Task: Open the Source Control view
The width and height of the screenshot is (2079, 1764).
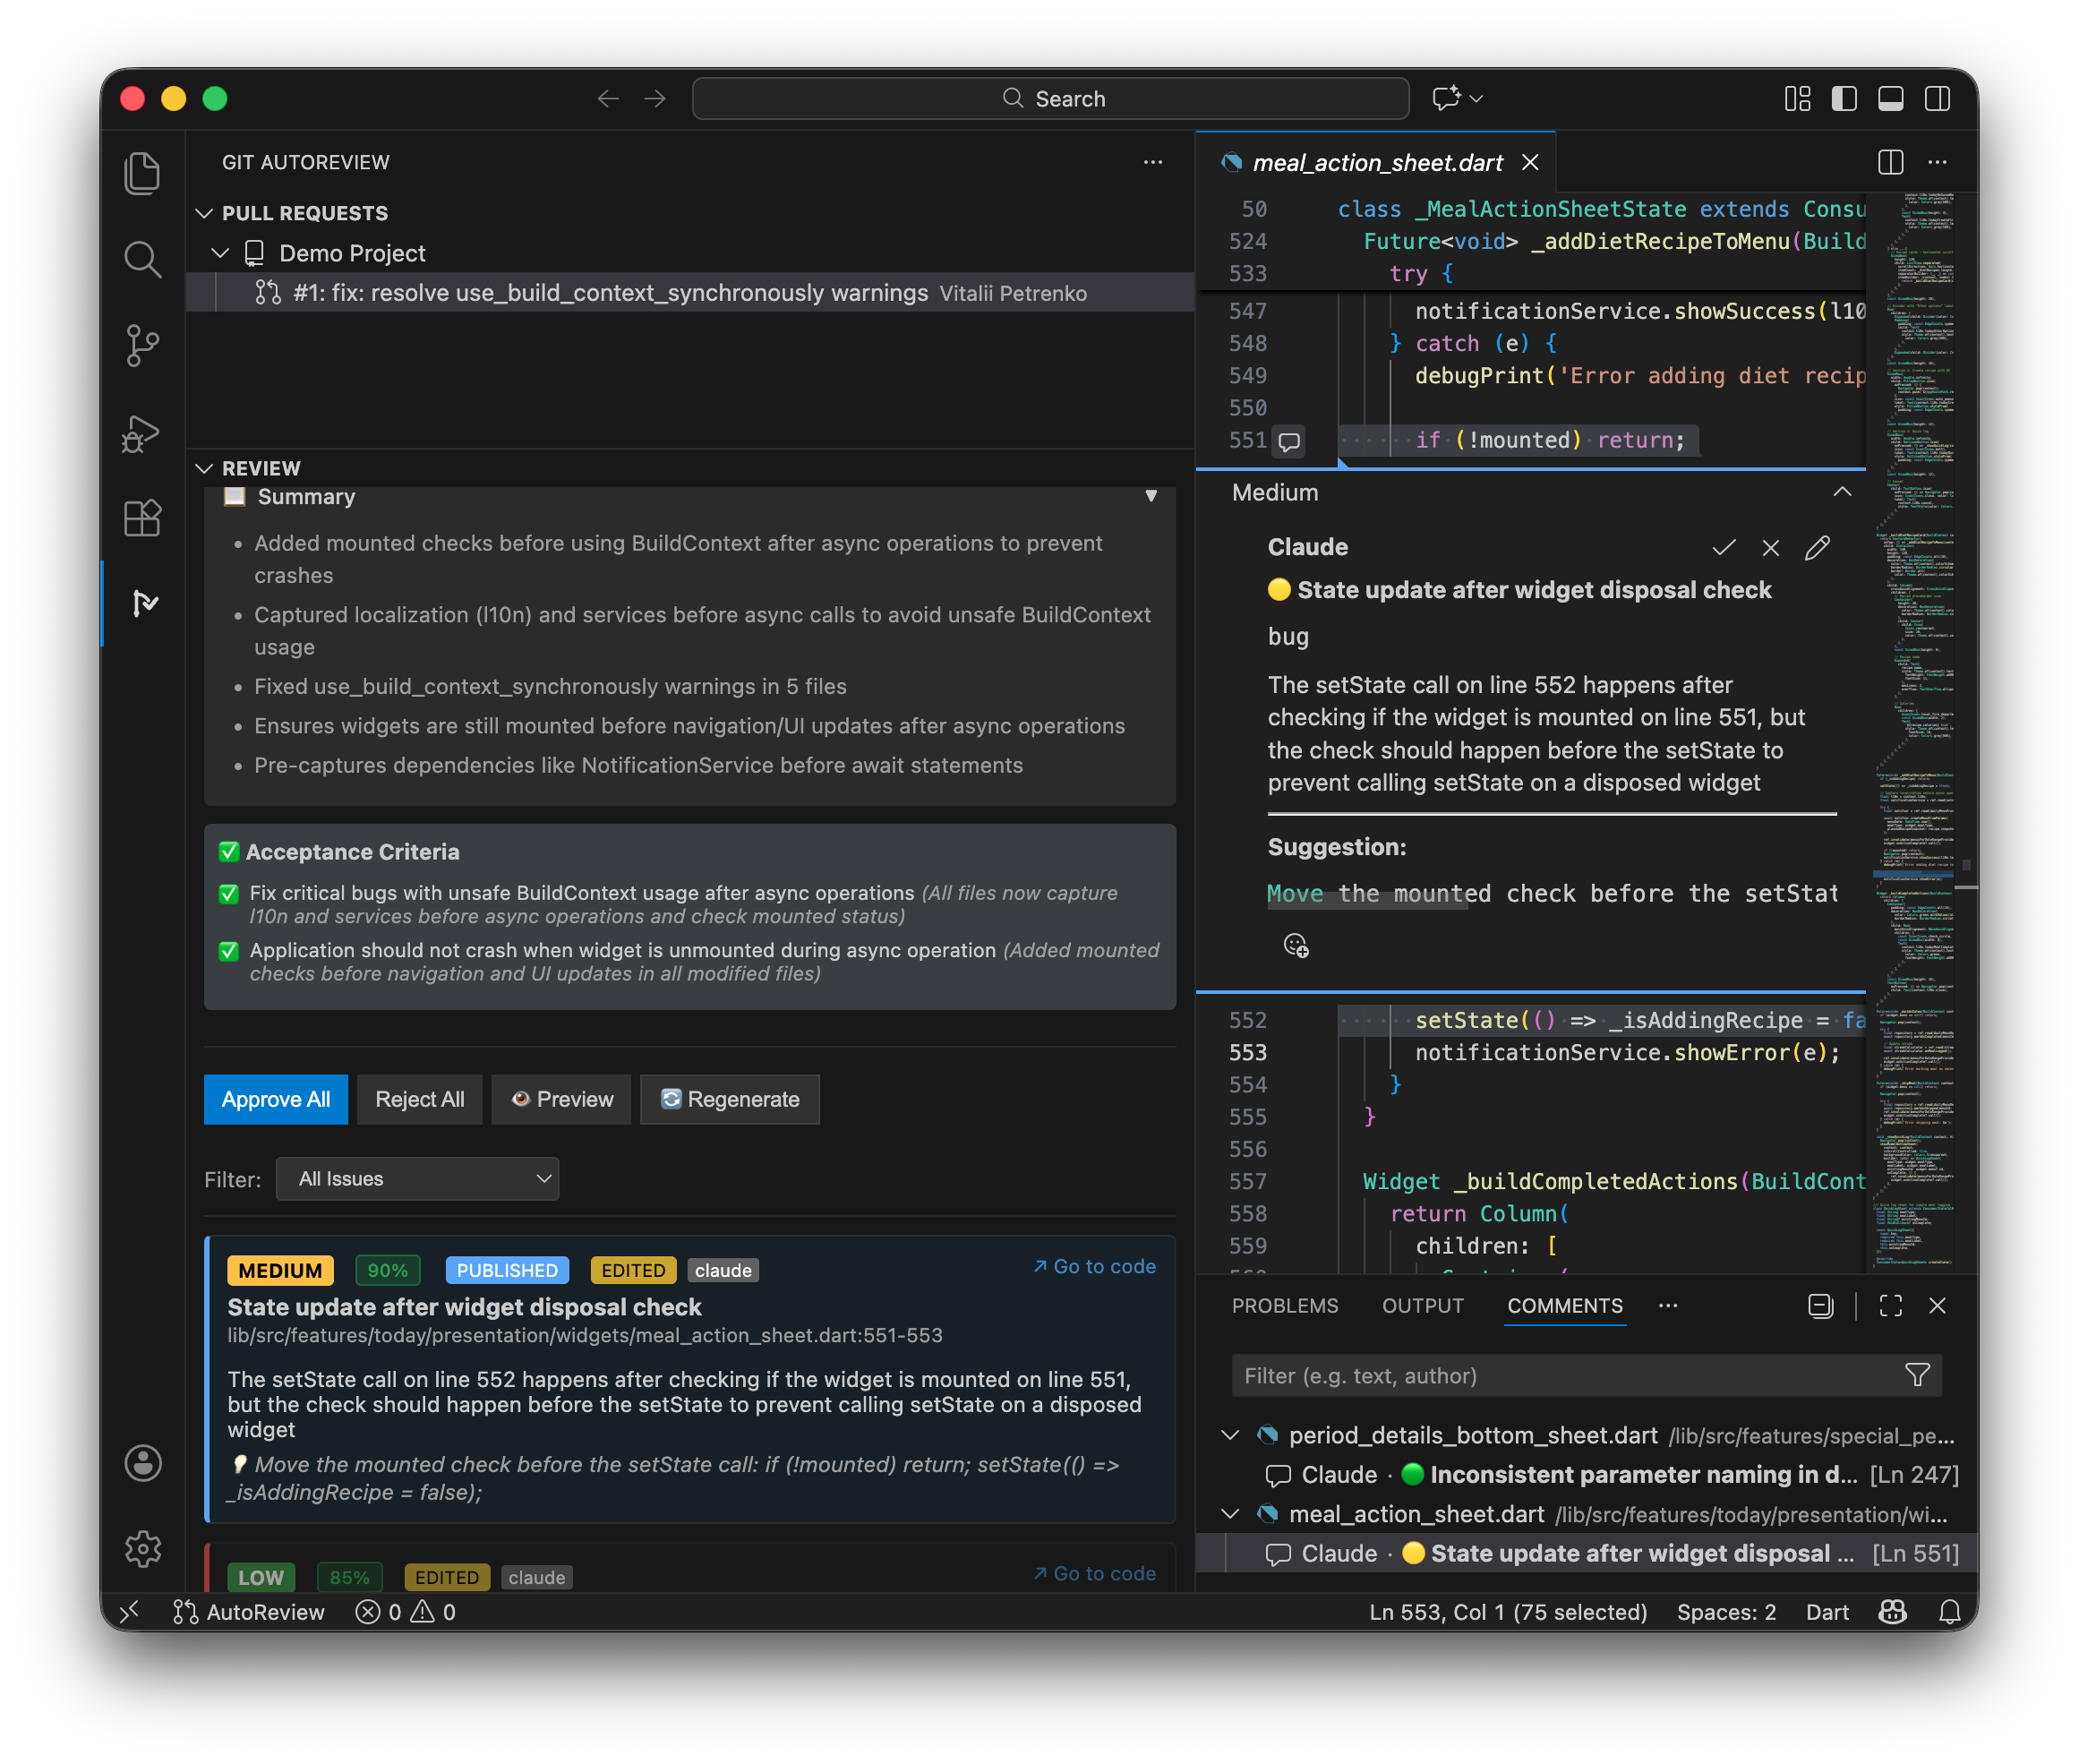Action: pos(143,346)
